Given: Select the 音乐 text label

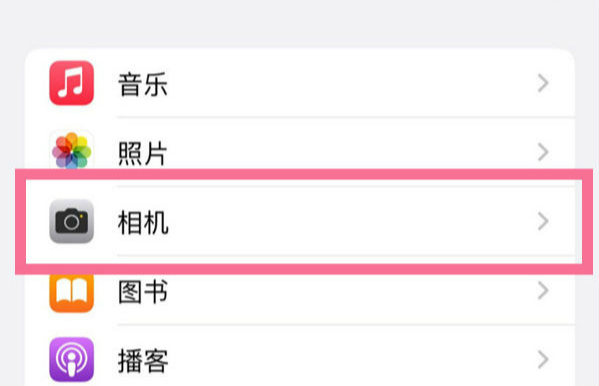Looking at the screenshot, I should pos(143,84).
